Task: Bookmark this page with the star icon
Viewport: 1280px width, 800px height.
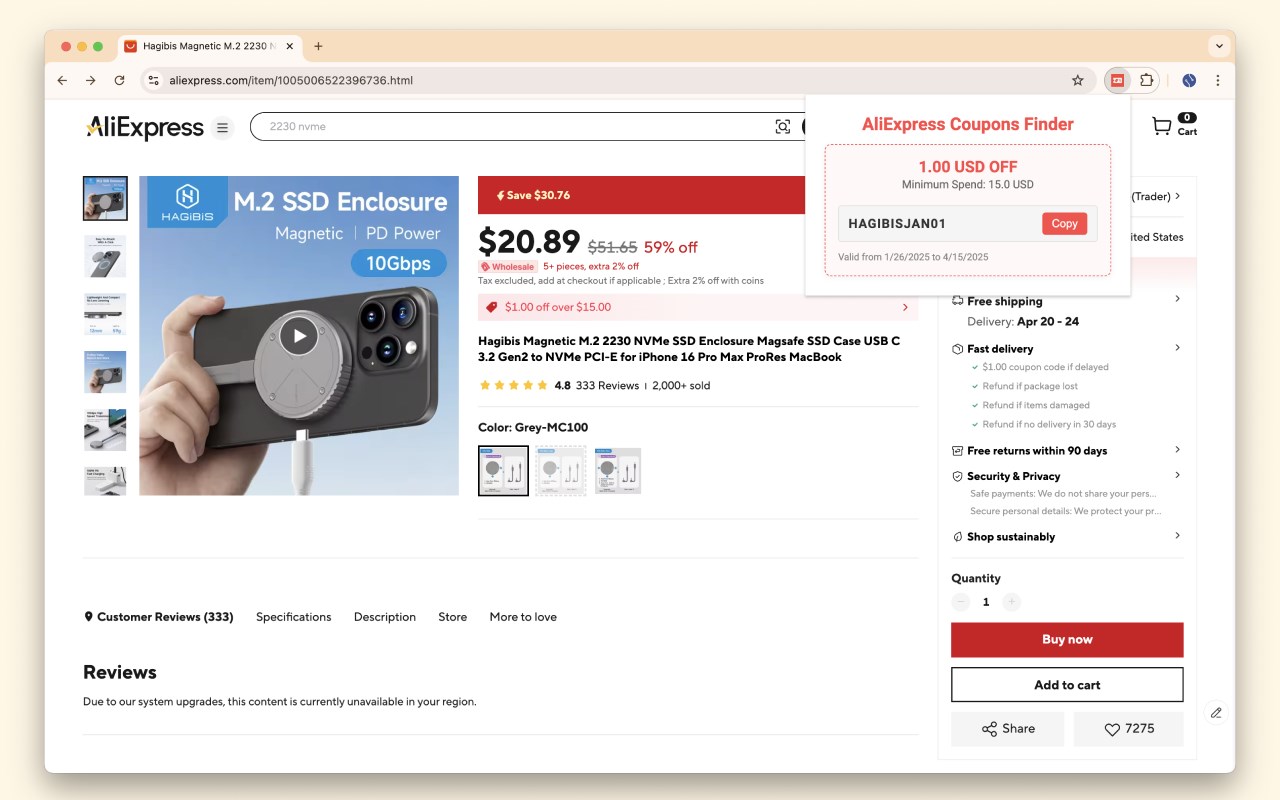Action: [x=1077, y=80]
